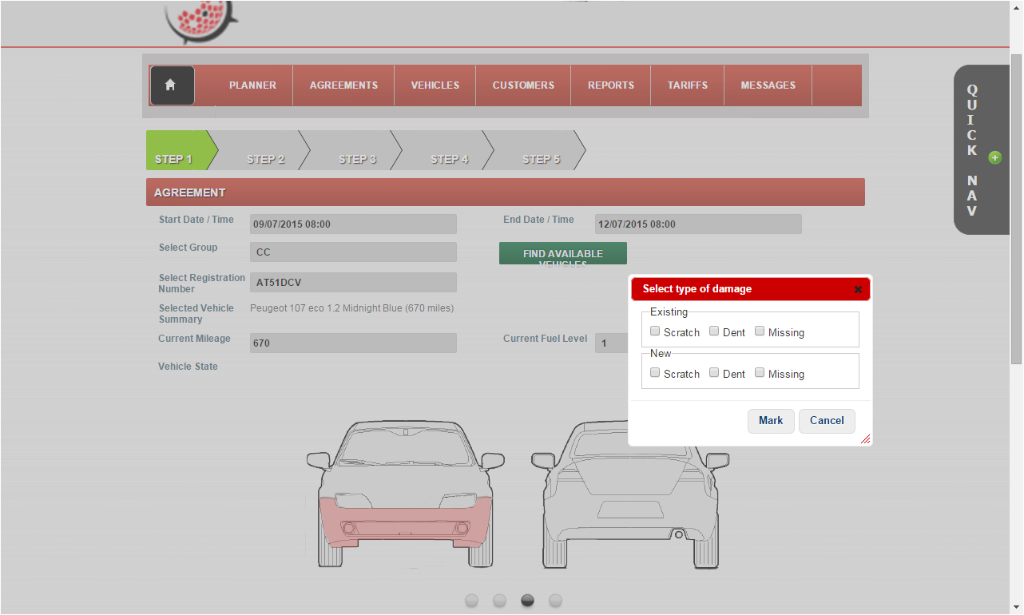Screen dimensions: 1024x615
Task: Click the Find Available Vehicles button
Action: pyautogui.click(x=562, y=254)
